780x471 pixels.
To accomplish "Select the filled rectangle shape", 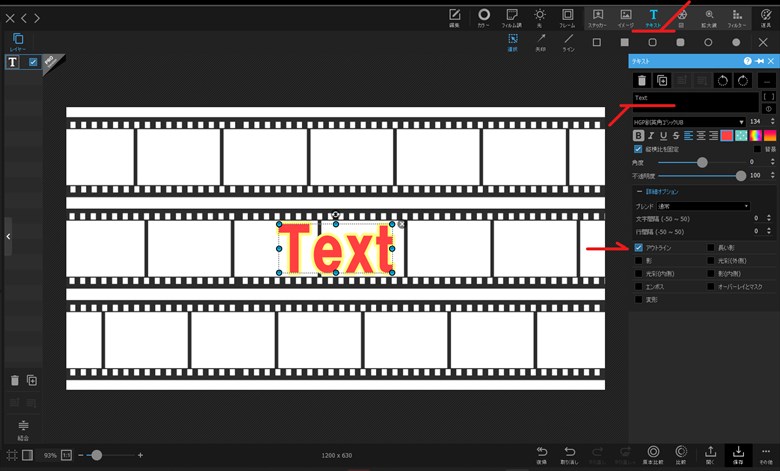I will coord(624,42).
